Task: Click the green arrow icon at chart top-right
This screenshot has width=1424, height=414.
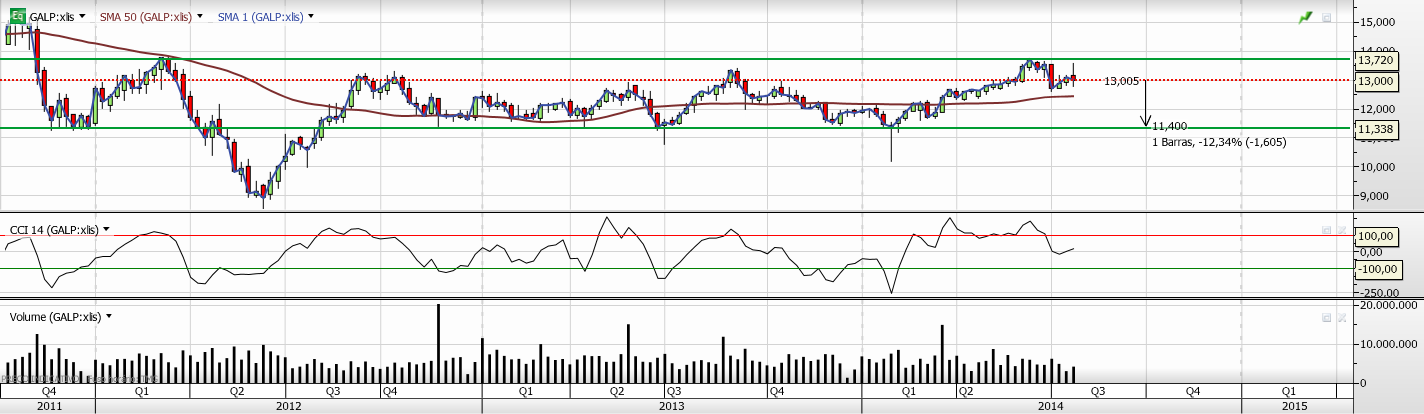Action: coord(1305,17)
